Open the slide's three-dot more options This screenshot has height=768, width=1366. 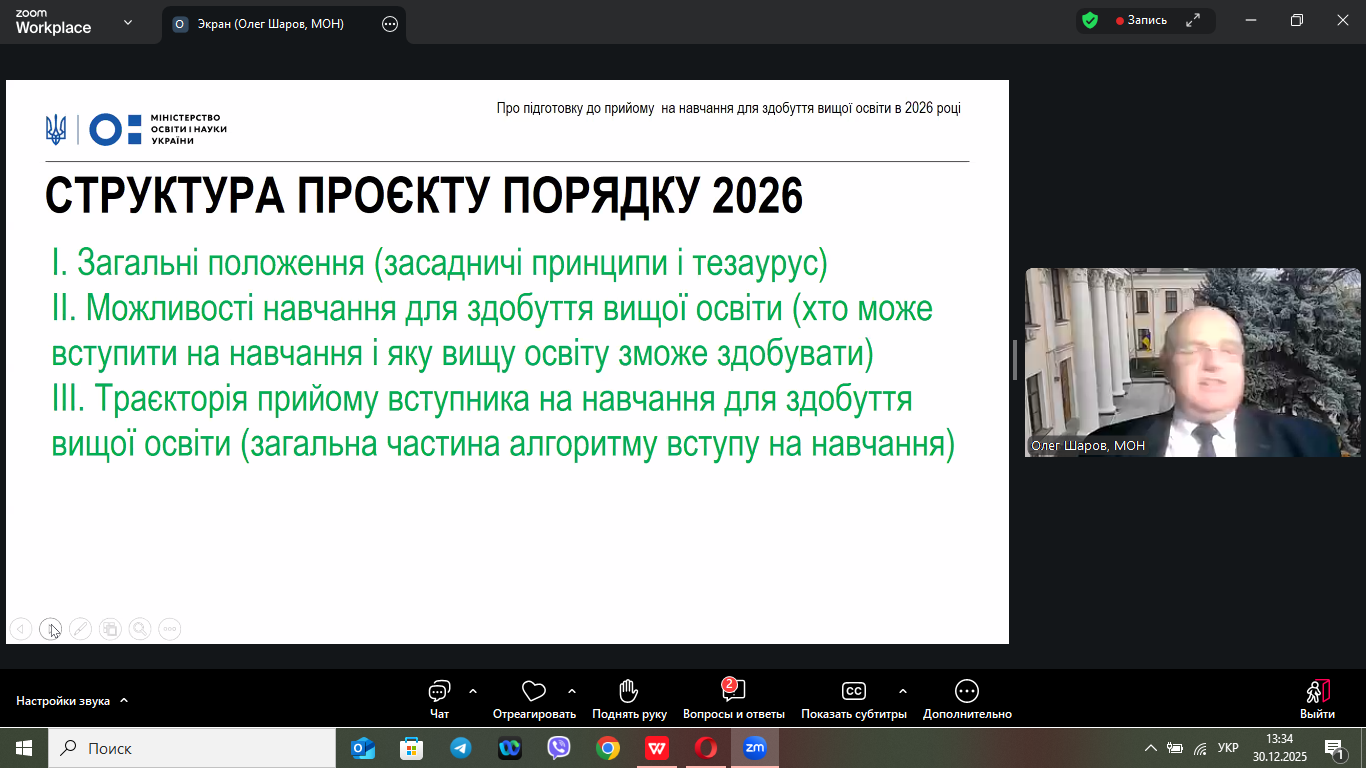tap(170, 629)
